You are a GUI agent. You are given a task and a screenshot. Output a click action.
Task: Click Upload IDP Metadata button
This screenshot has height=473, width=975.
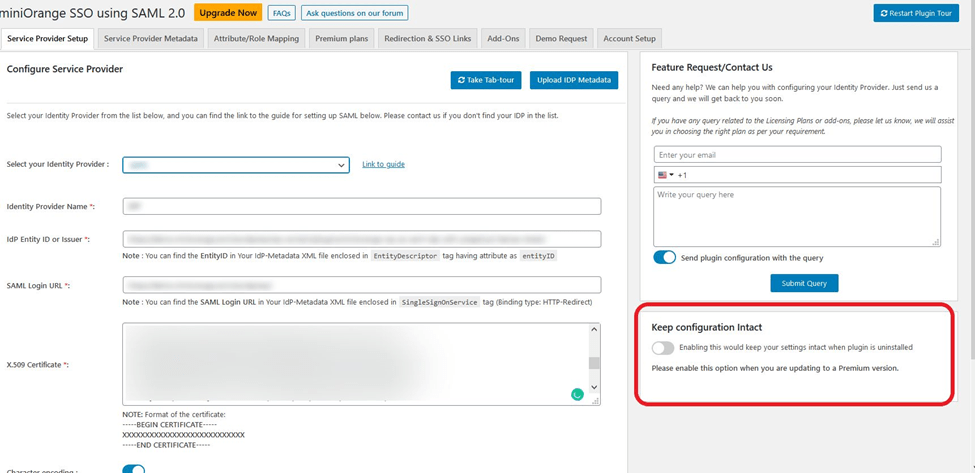(574, 80)
